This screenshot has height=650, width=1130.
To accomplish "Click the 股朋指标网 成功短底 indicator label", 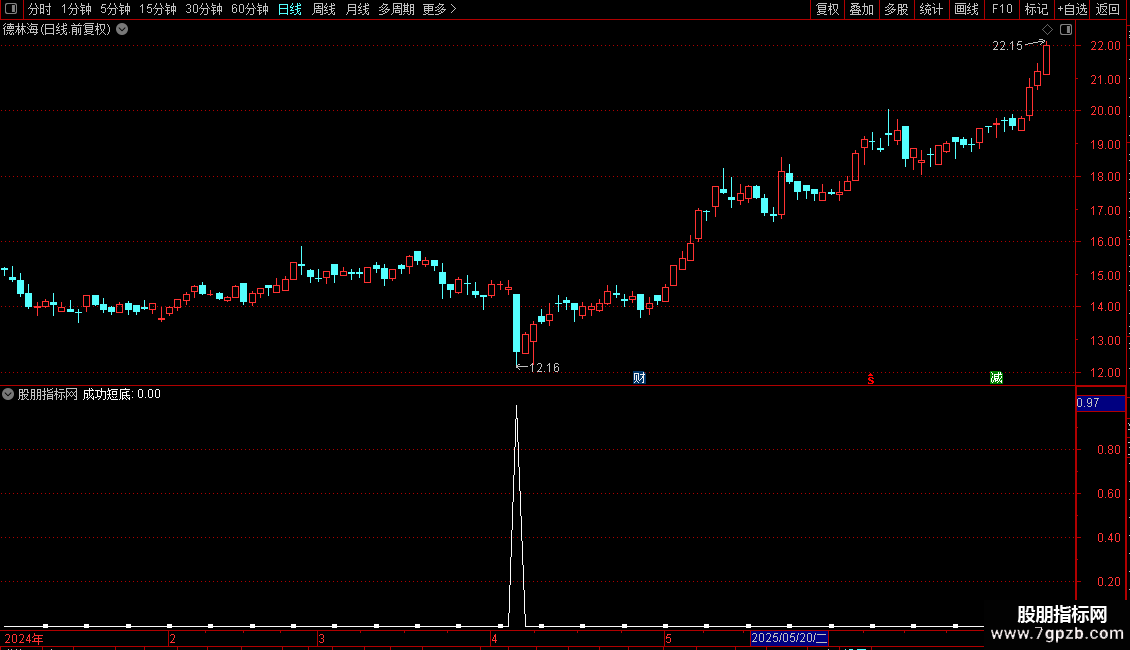I will point(89,394).
